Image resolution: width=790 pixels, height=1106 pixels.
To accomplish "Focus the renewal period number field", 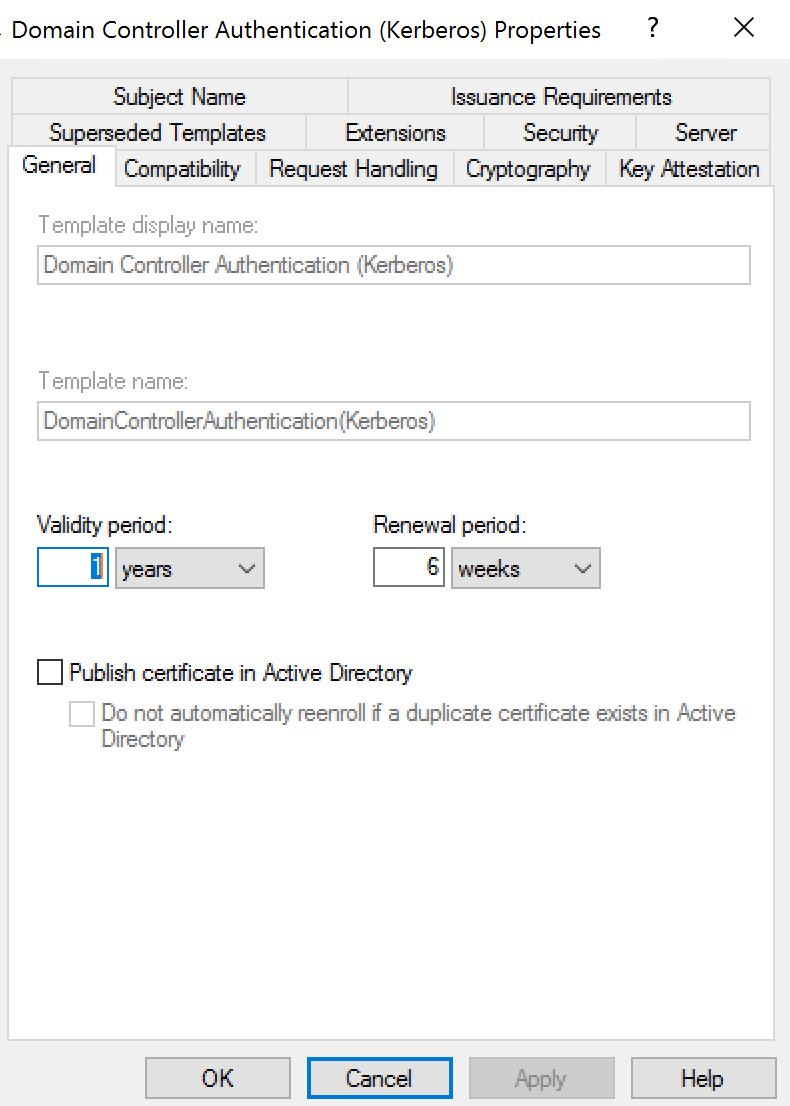I will click(408, 568).
